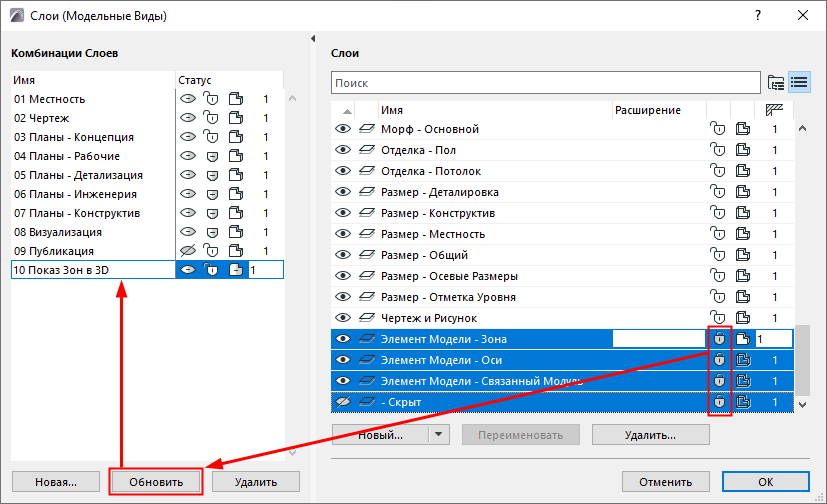The width and height of the screenshot is (827, 504).
Task: Toggle lock icon for Элемент Модели - Оси
Action: tap(719, 360)
